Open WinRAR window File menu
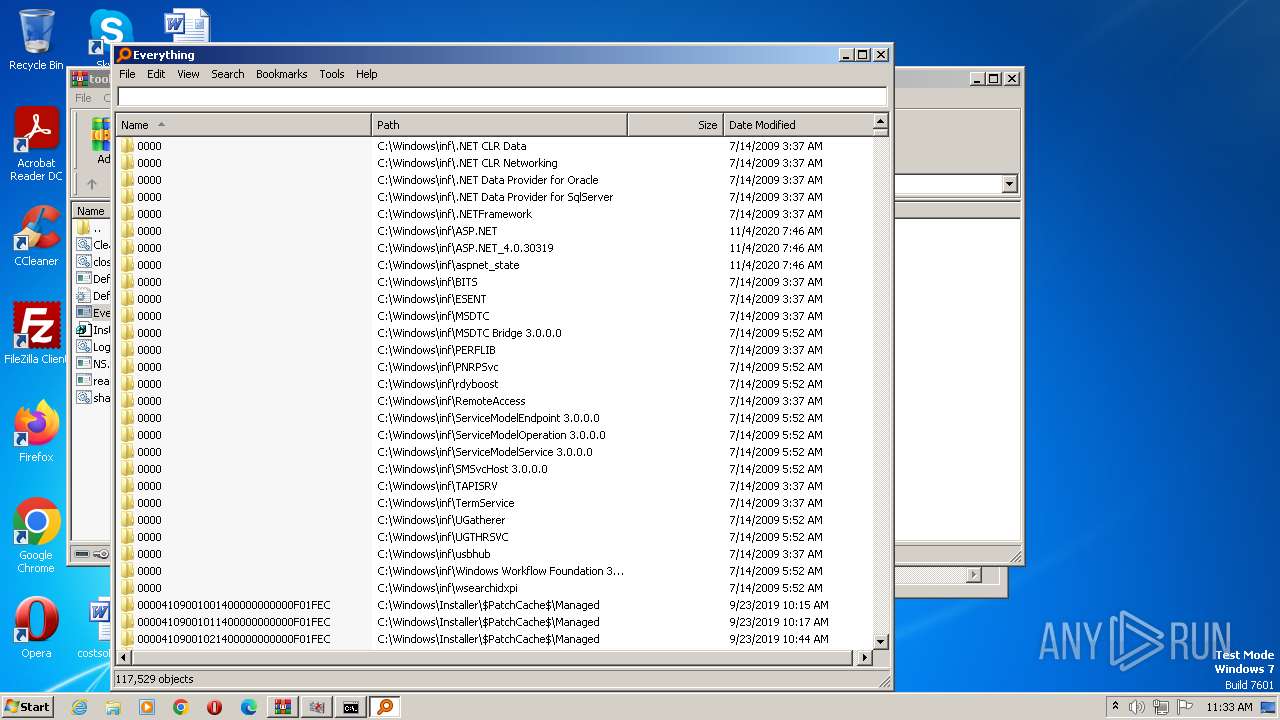Screen dimensions: 1280x720 pos(83,98)
